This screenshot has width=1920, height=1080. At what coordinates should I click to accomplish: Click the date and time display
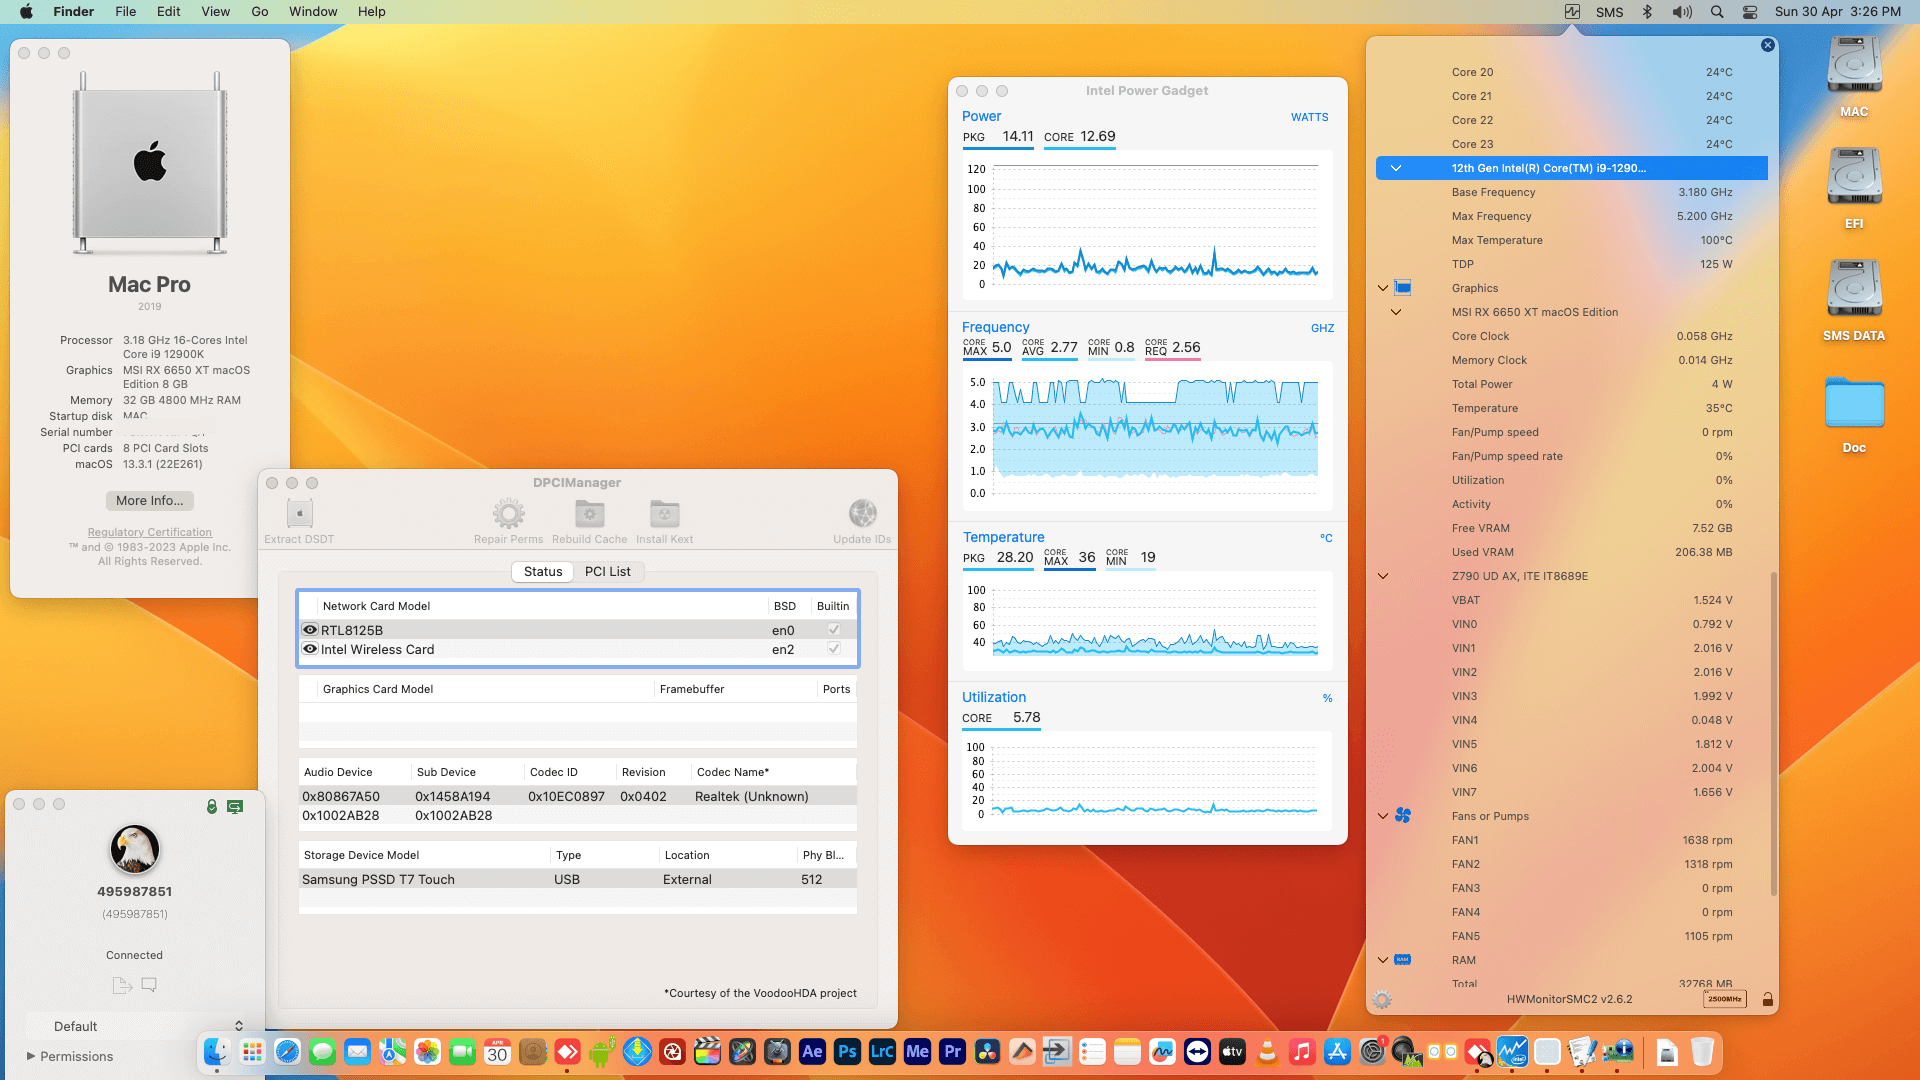1838,12
